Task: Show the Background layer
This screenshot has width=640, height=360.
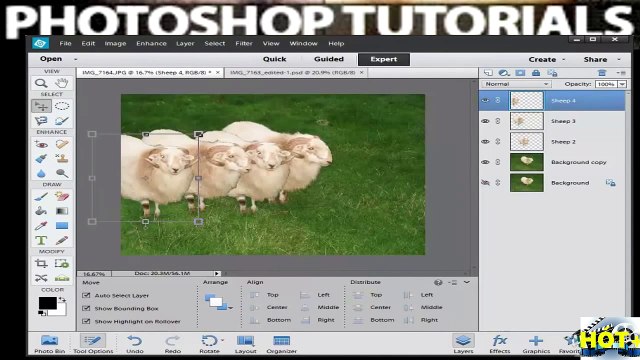Action: tap(485, 183)
